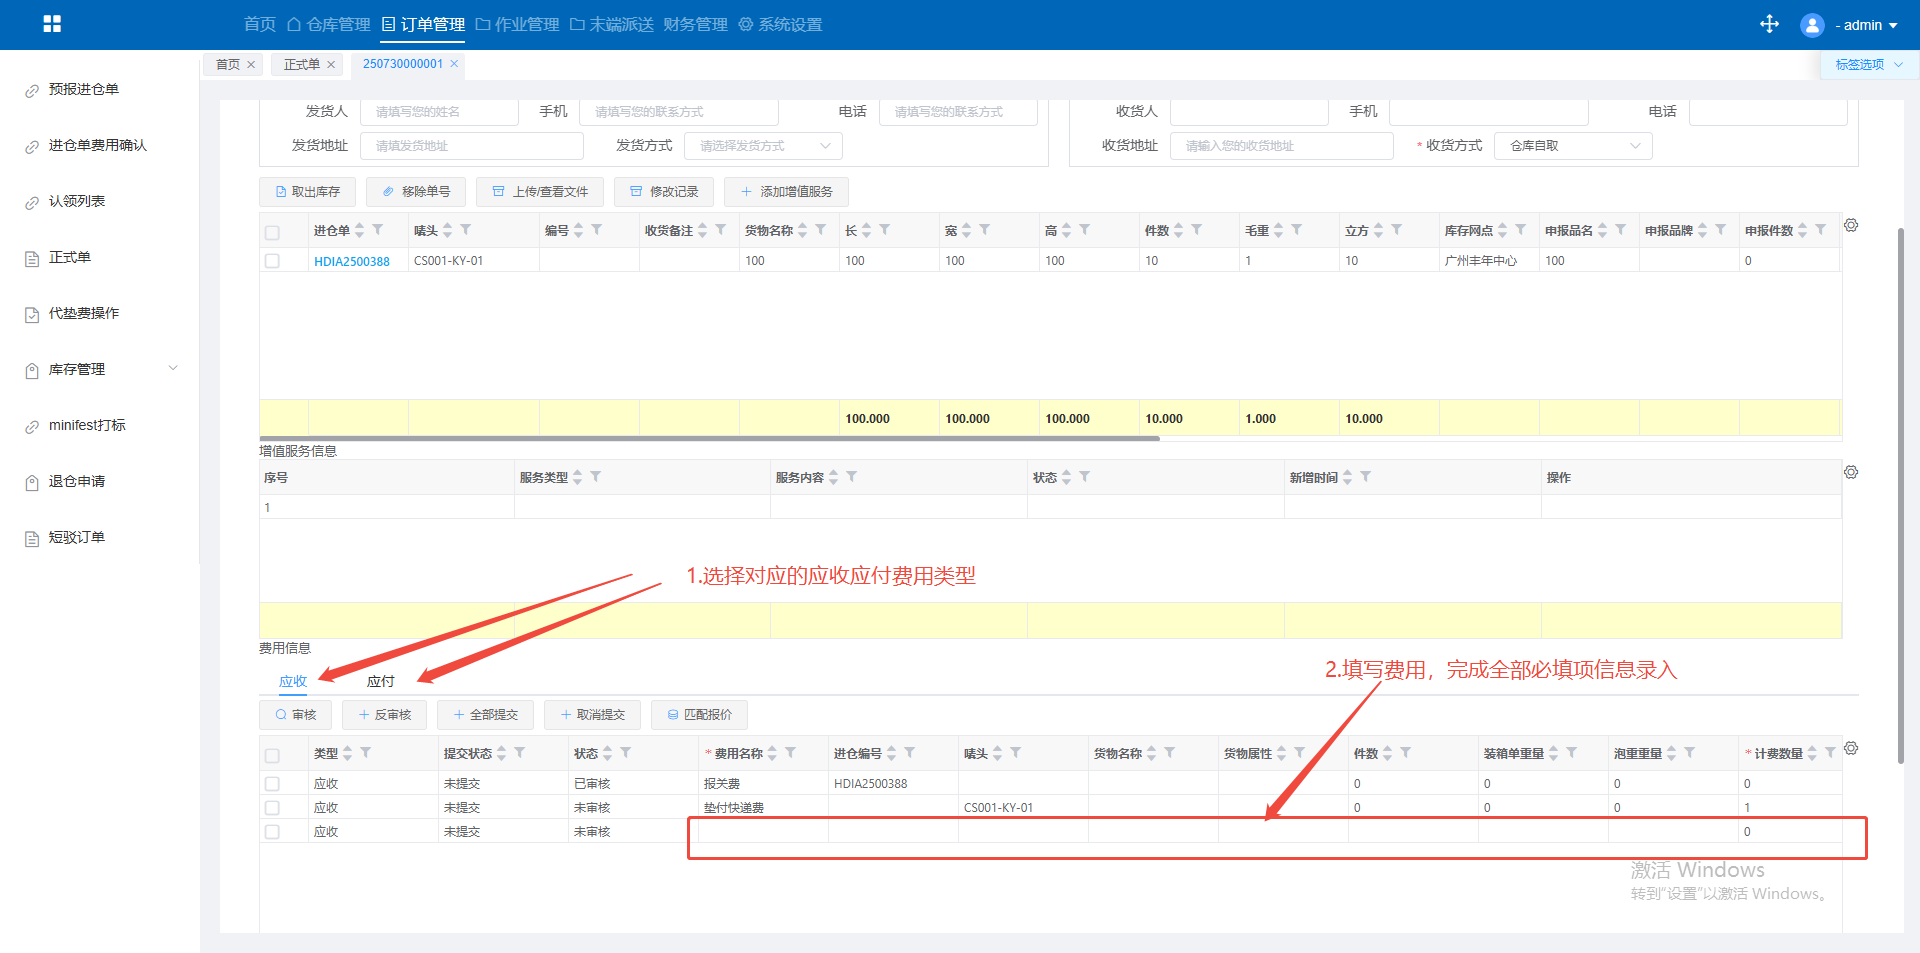
Task: Check the HDIA2500388 row checkbox
Action: point(272,261)
